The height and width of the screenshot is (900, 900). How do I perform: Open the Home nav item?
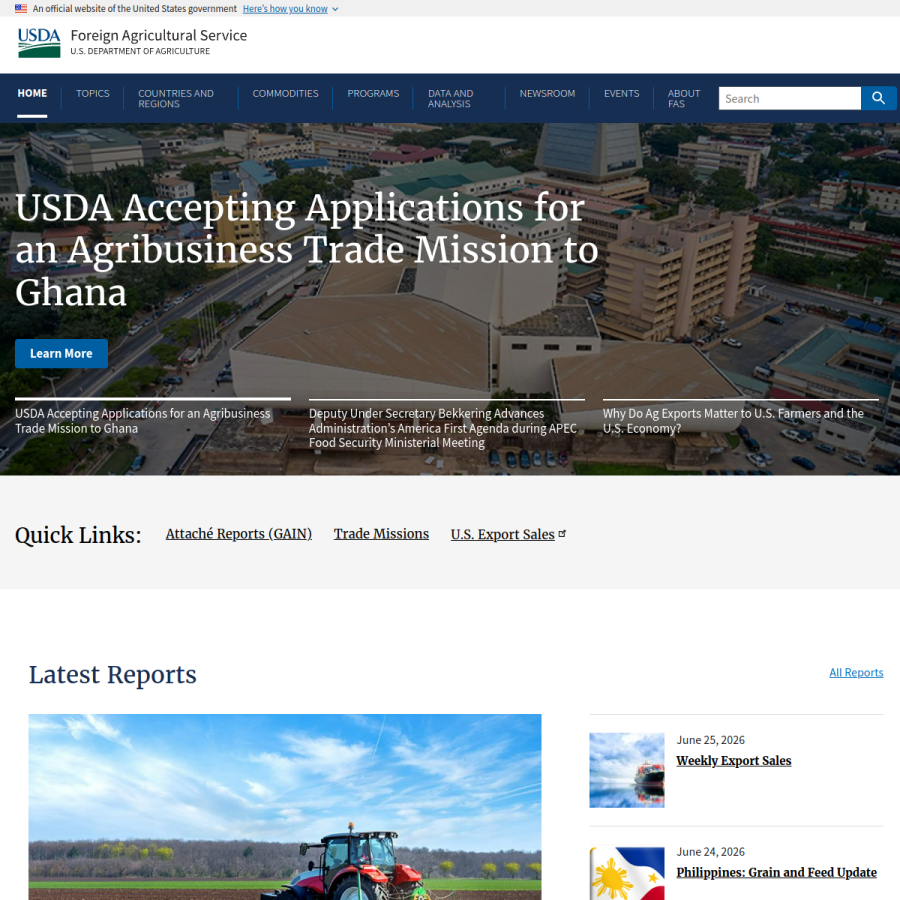tap(32, 93)
